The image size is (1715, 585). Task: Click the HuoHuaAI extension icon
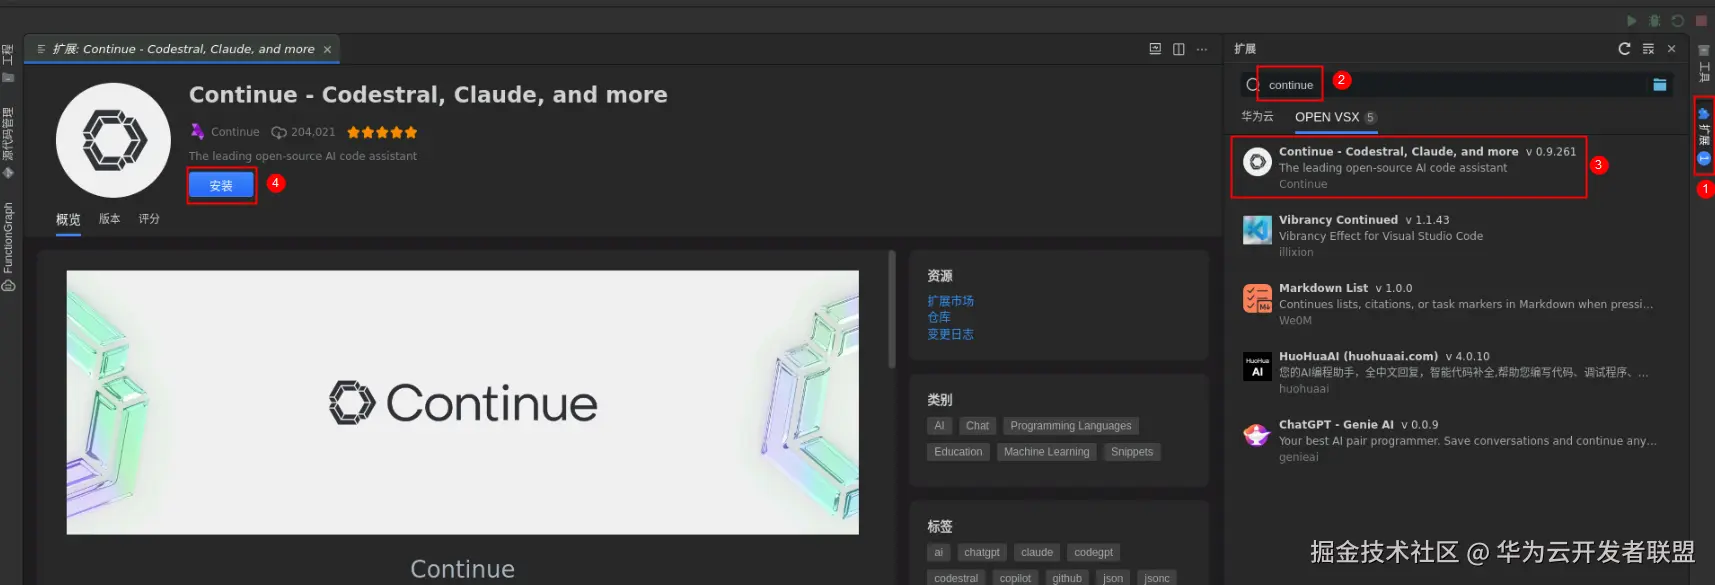[x=1257, y=366]
